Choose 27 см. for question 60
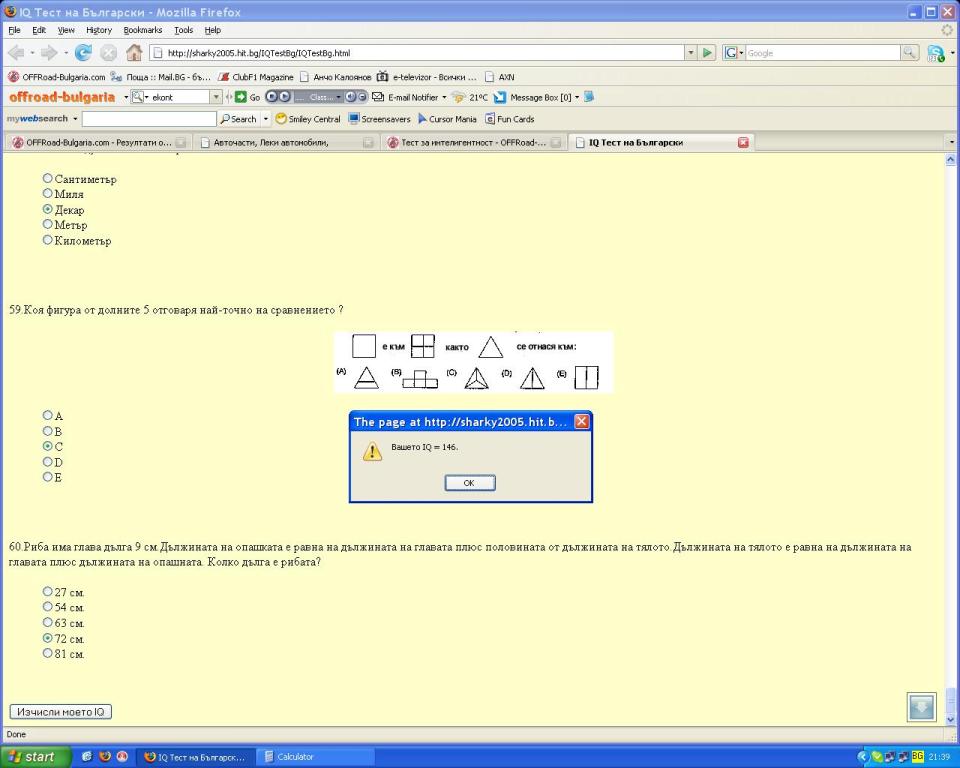The image size is (960, 768). tap(47, 592)
